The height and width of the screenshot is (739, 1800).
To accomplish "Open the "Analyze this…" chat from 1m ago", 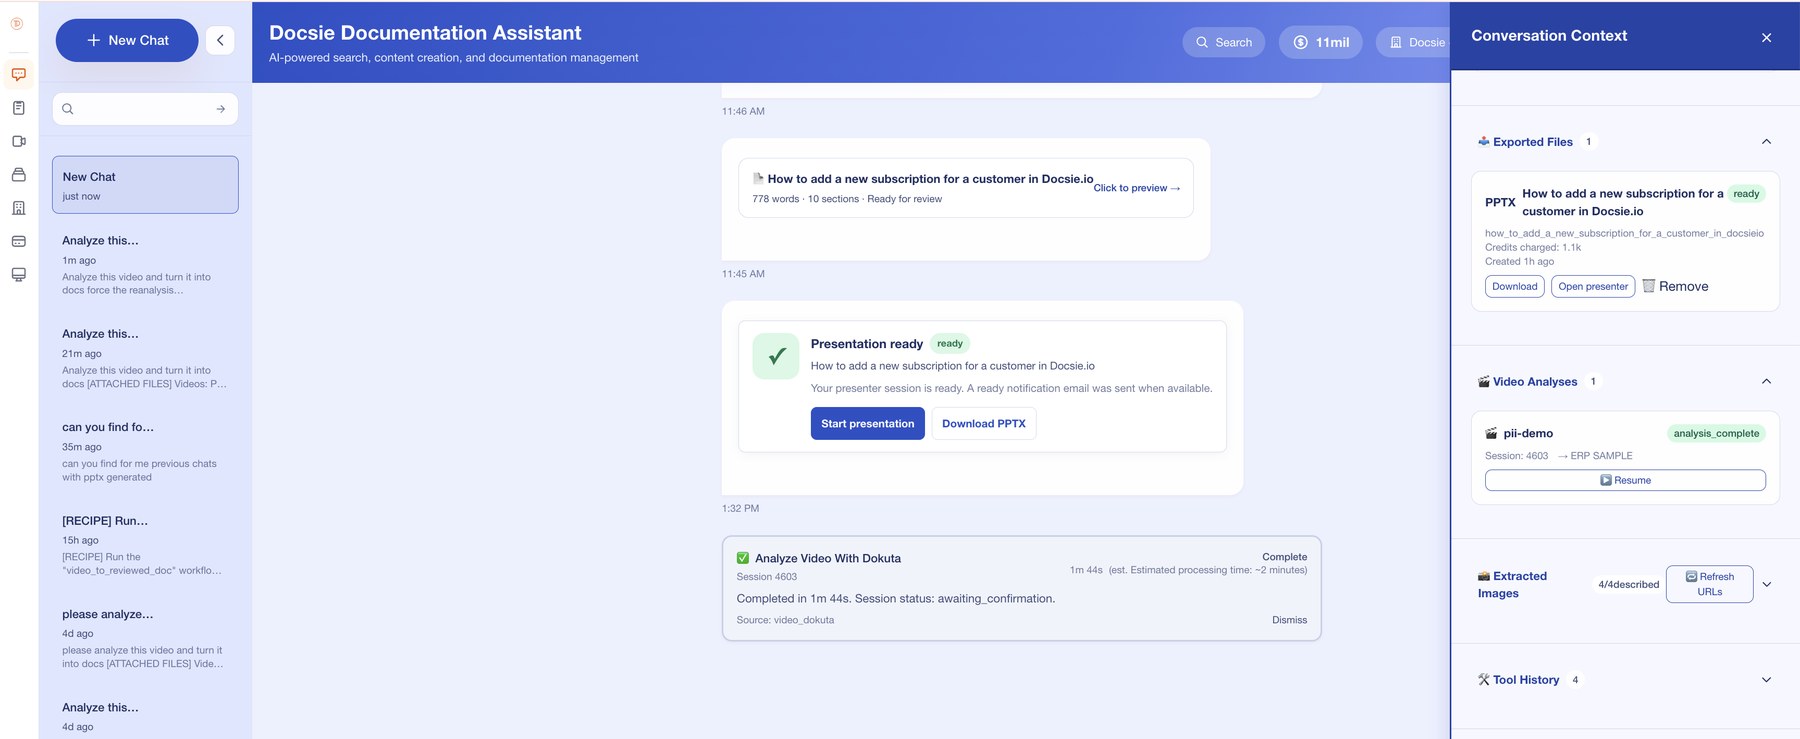I will click(145, 265).
